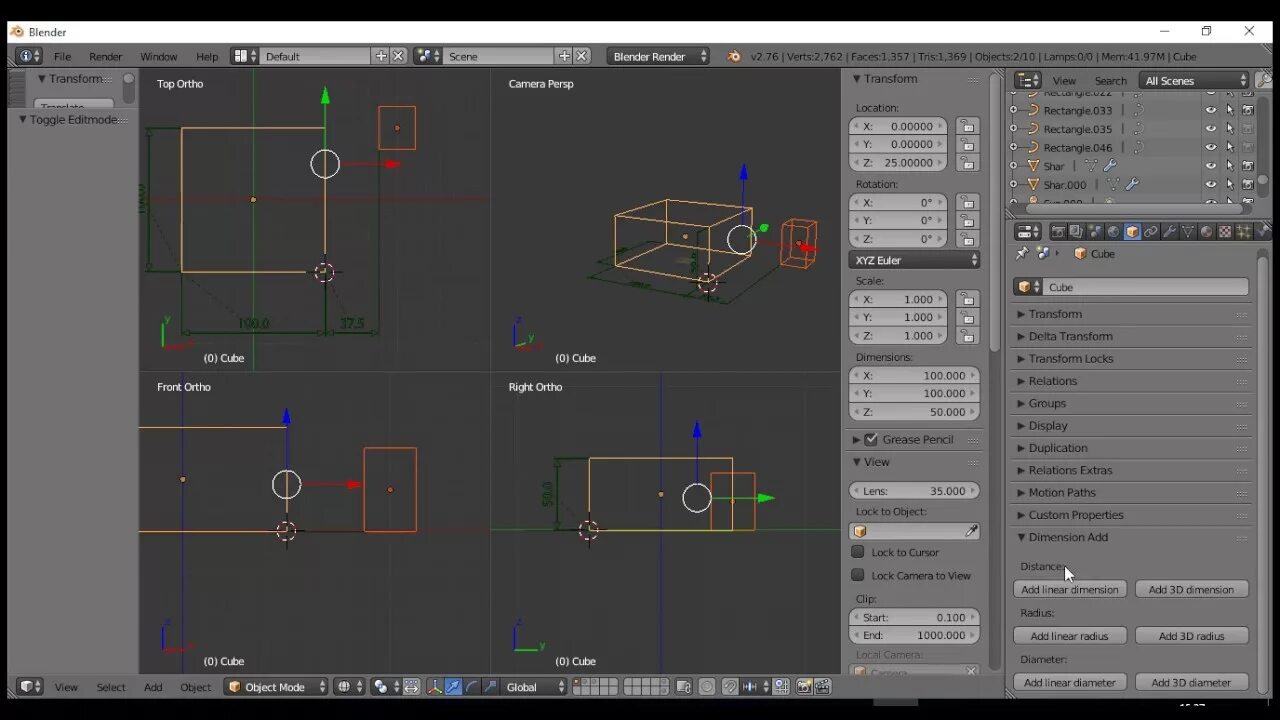Click the eyedropper in Lock to Object field

tap(971, 531)
